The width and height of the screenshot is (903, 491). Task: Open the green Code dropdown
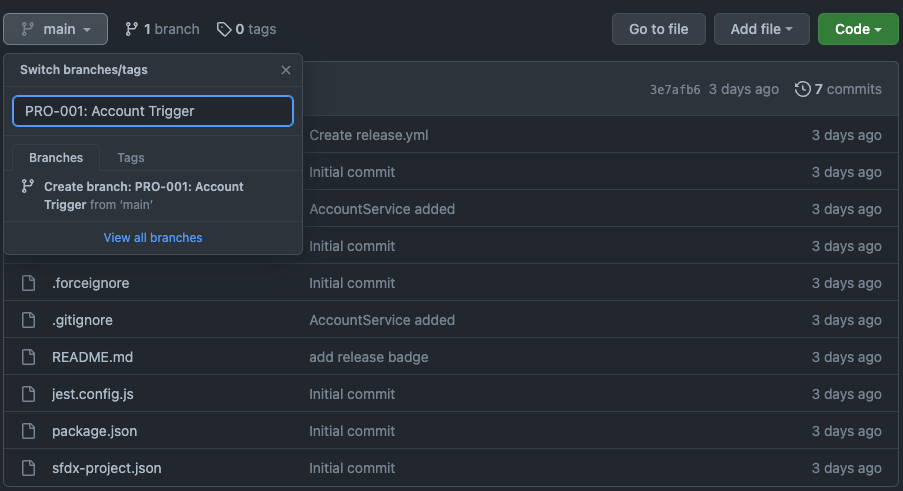(x=858, y=29)
